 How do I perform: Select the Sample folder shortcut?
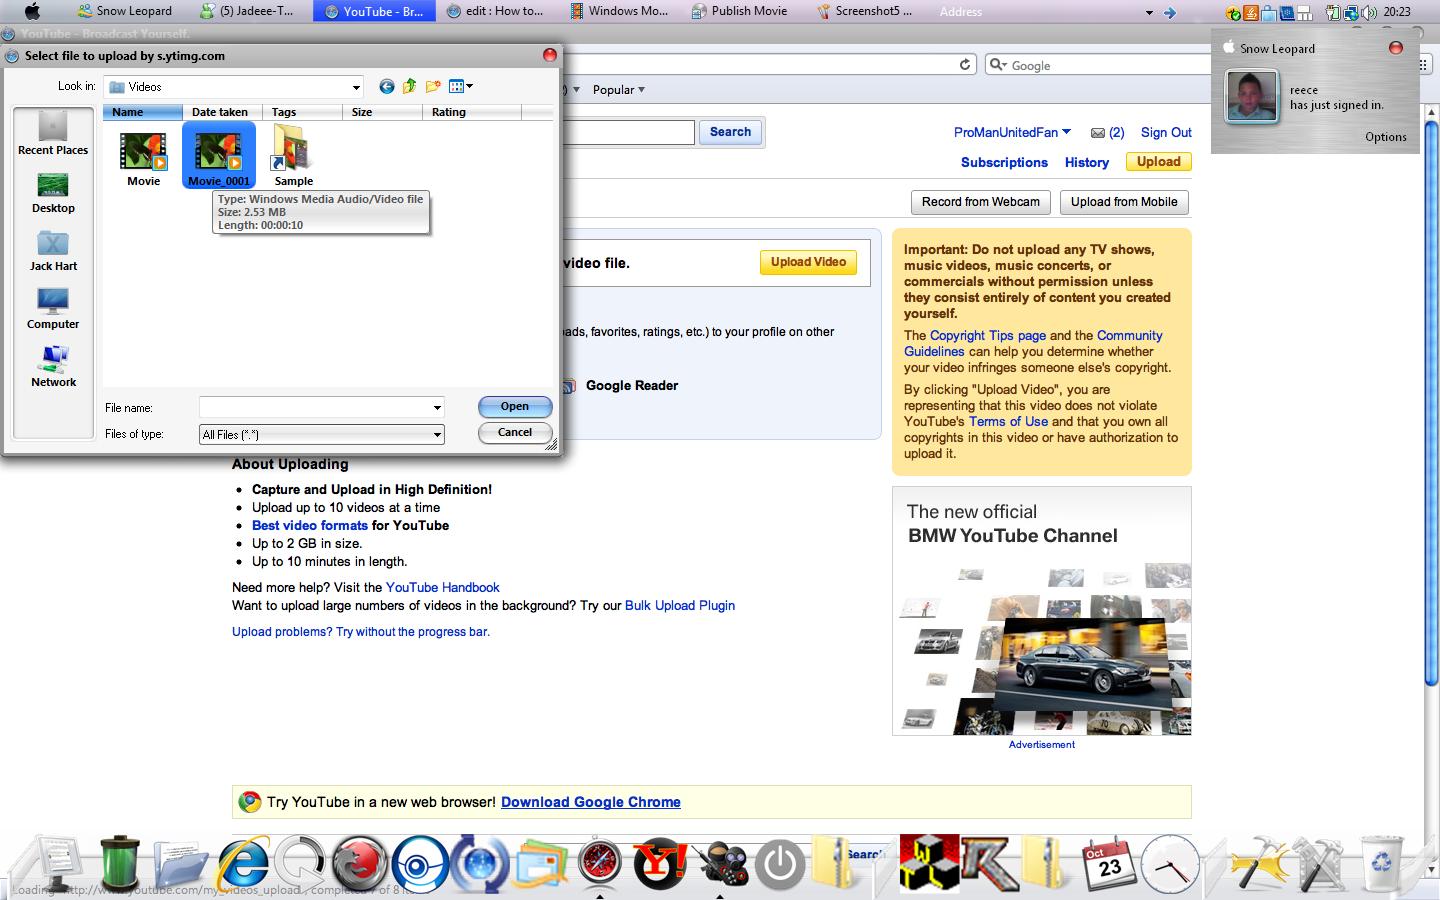(x=293, y=155)
